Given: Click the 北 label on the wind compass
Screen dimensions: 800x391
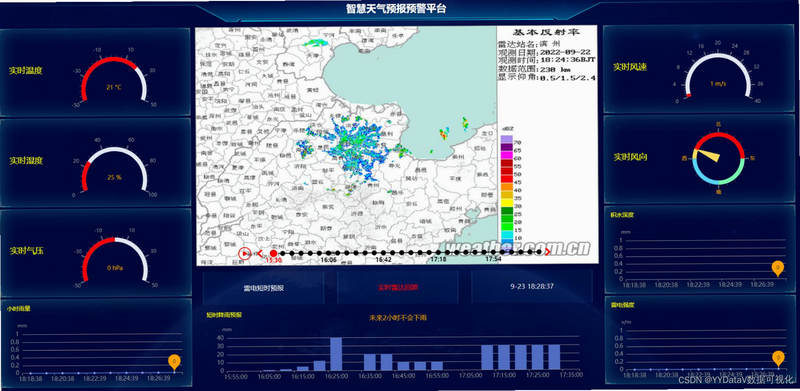Looking at the screenshot, I should point(718,124).
